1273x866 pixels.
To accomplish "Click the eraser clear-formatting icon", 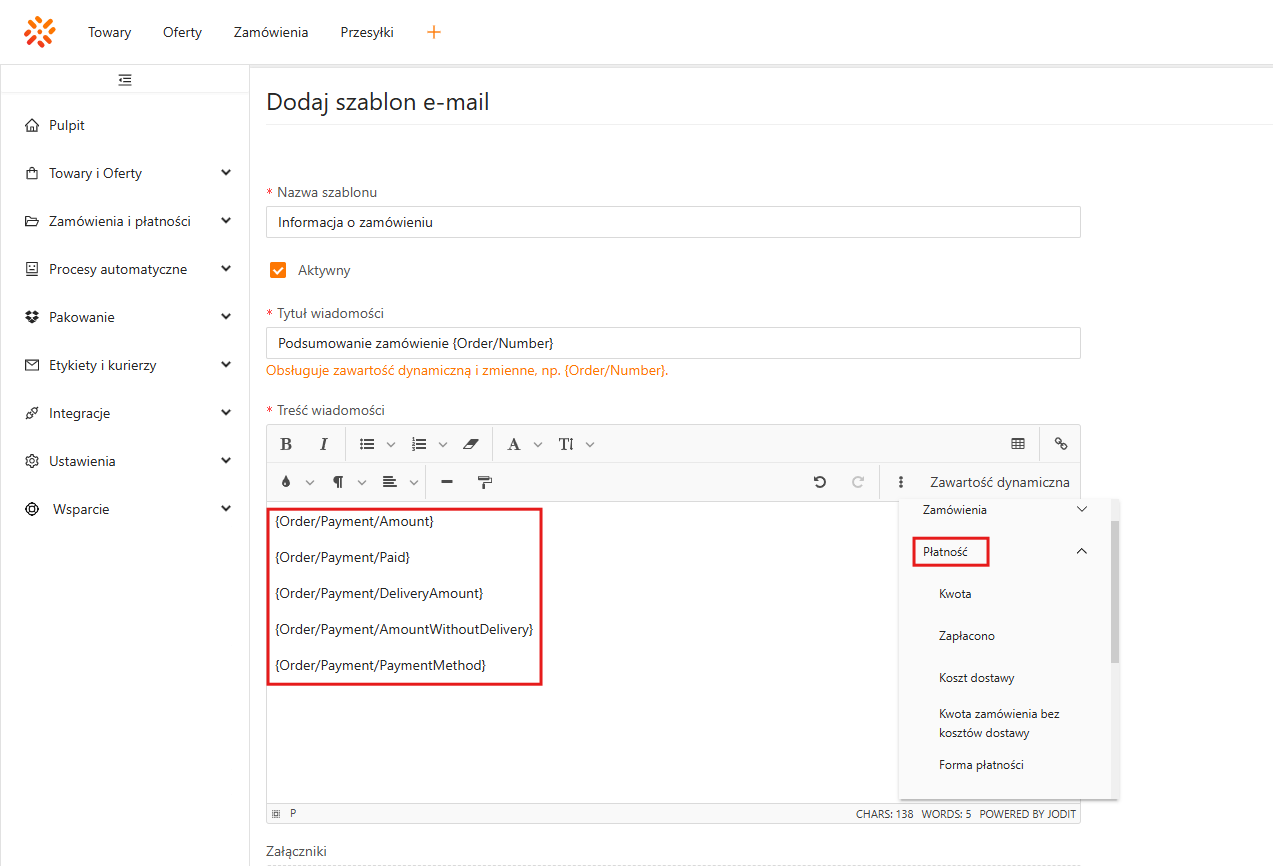I will pos(472,444).
